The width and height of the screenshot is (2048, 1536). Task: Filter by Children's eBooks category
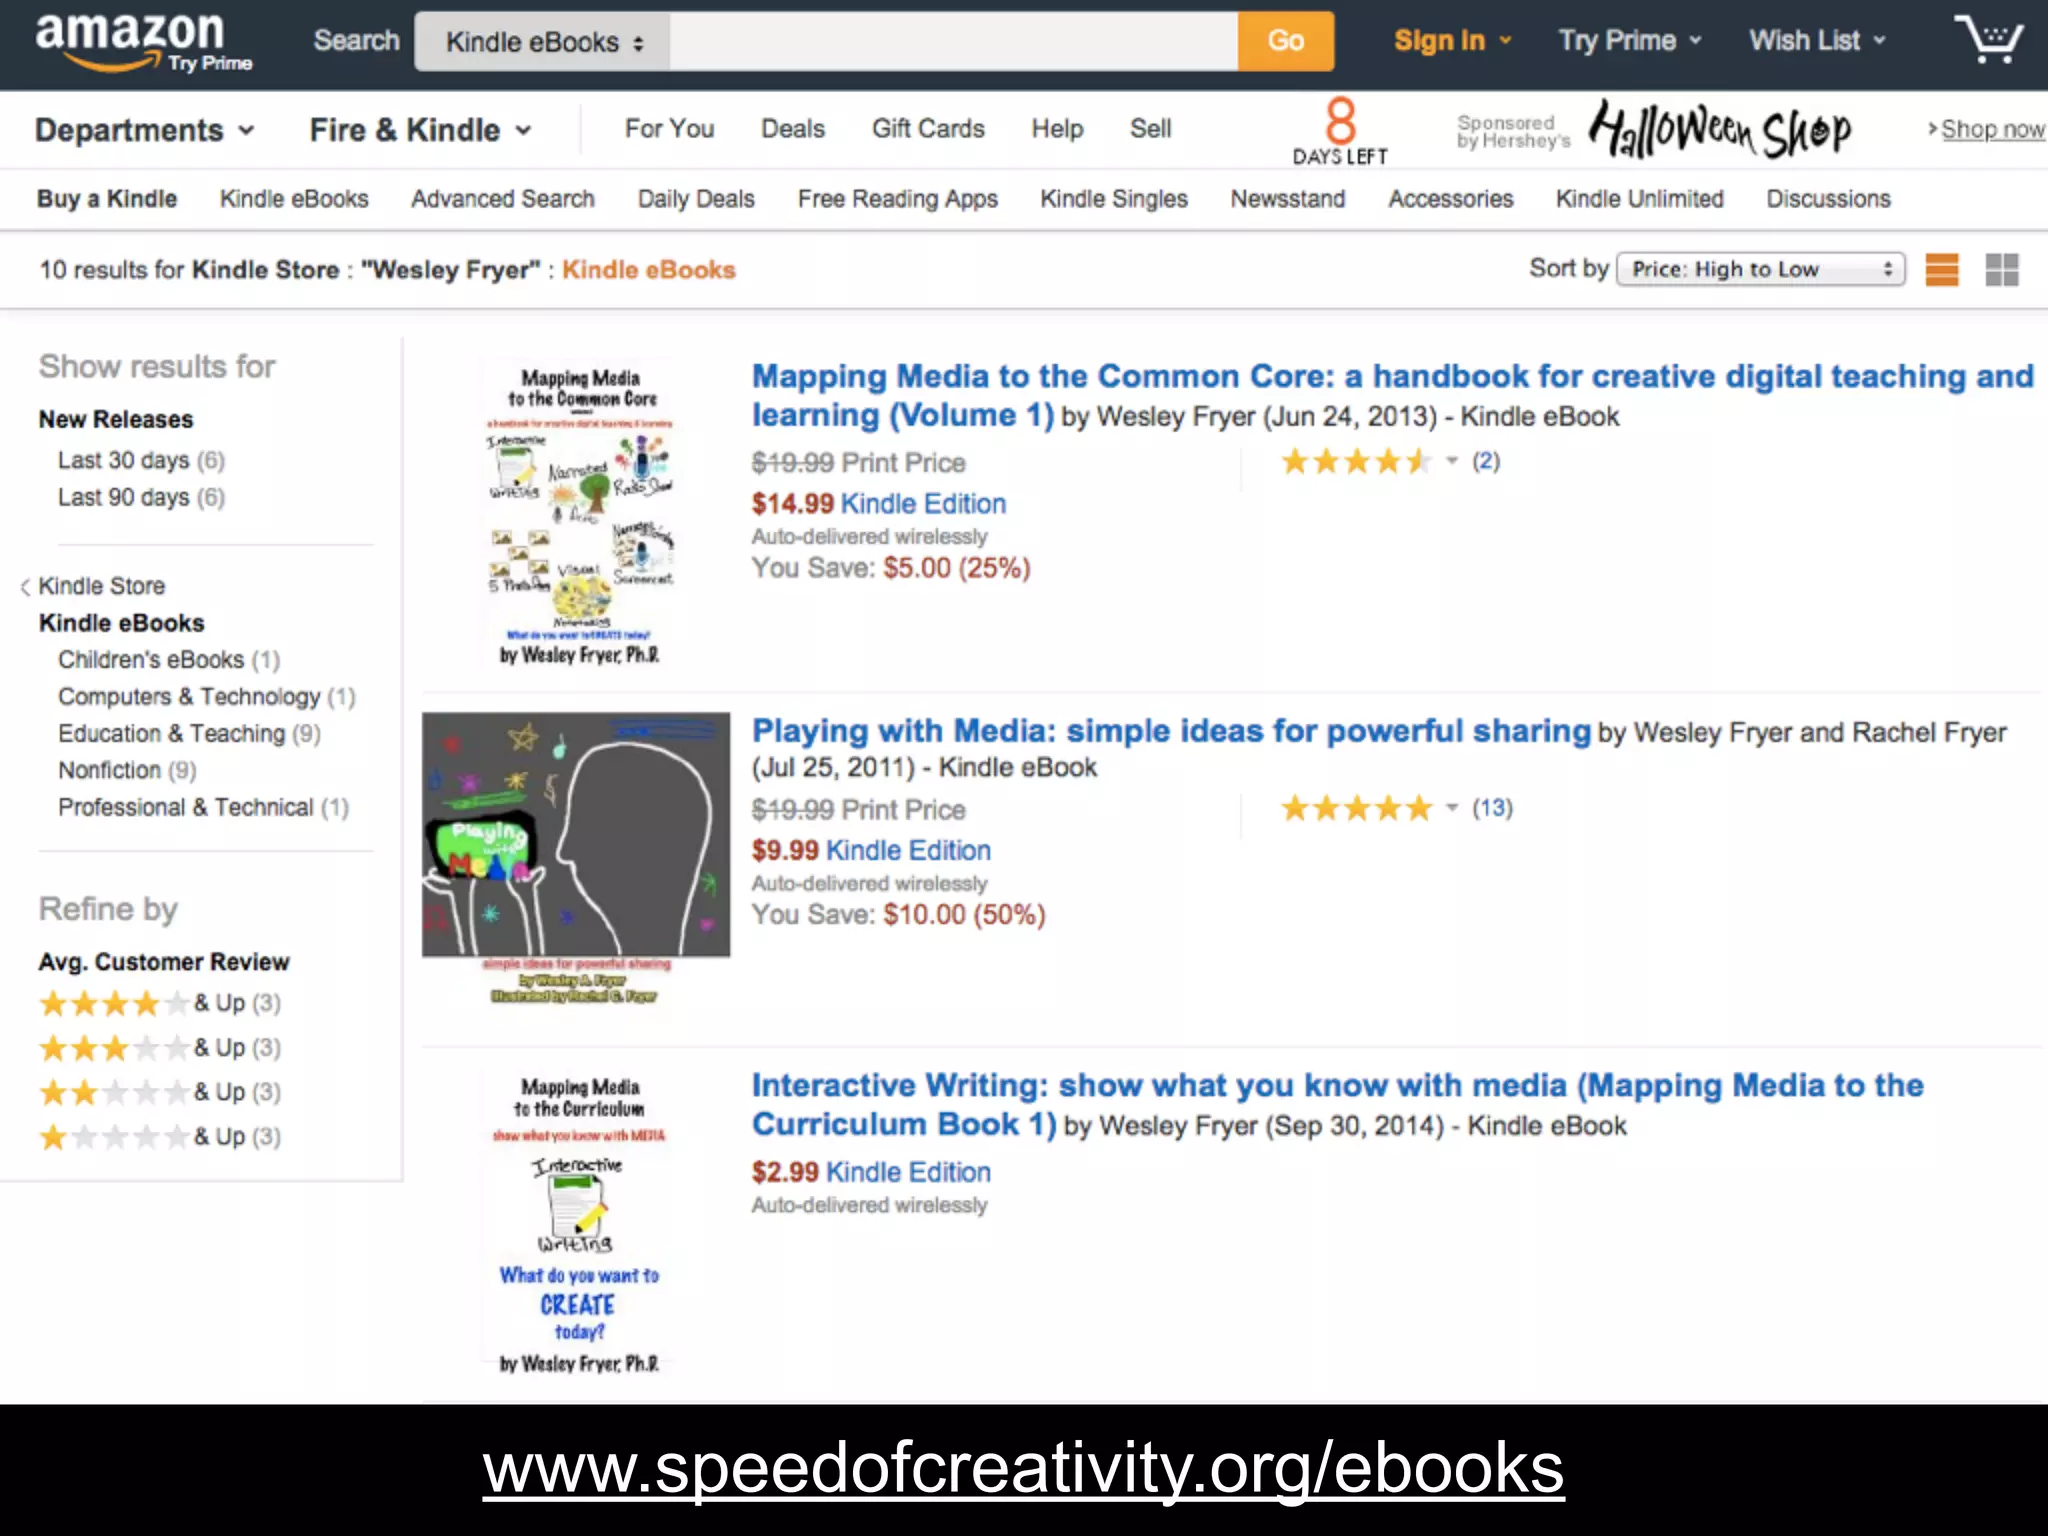(169, 660)
